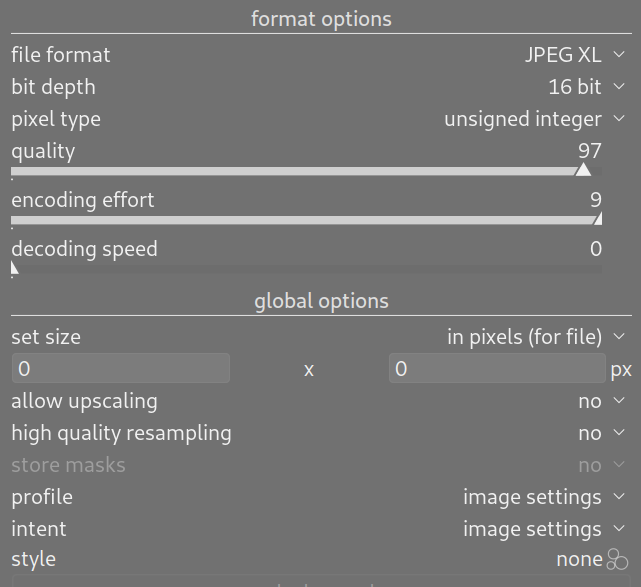The width and height of the screenshot is (641, 587).
Task: Click the style picker icon
Action: [x=618, y=560]
